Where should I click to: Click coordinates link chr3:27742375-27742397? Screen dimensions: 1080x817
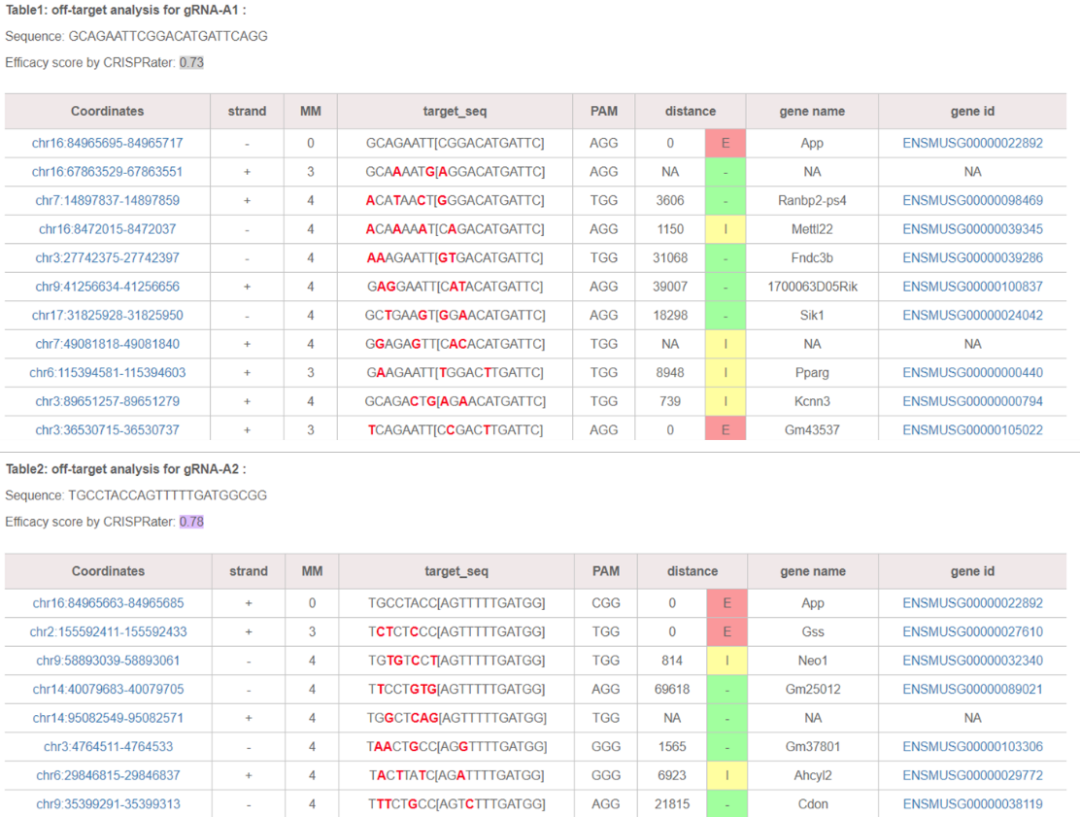(x=107, y=258)
